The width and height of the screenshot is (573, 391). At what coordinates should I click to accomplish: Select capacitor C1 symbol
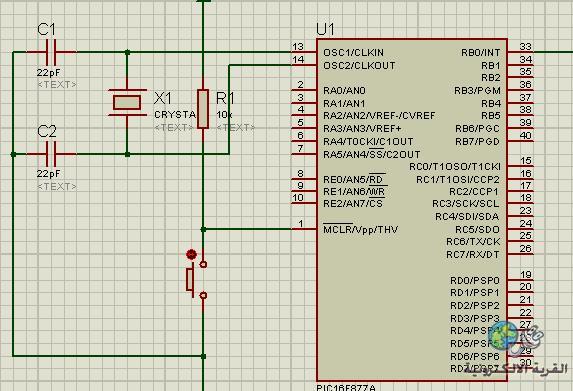click(51, 52)
